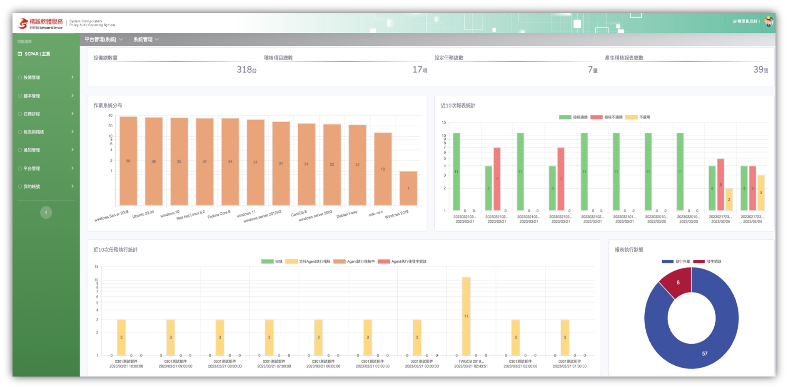788x389 pixels.
Task: Open the 系統管理 dropdown in the top bar
Action: coord(146,39)
